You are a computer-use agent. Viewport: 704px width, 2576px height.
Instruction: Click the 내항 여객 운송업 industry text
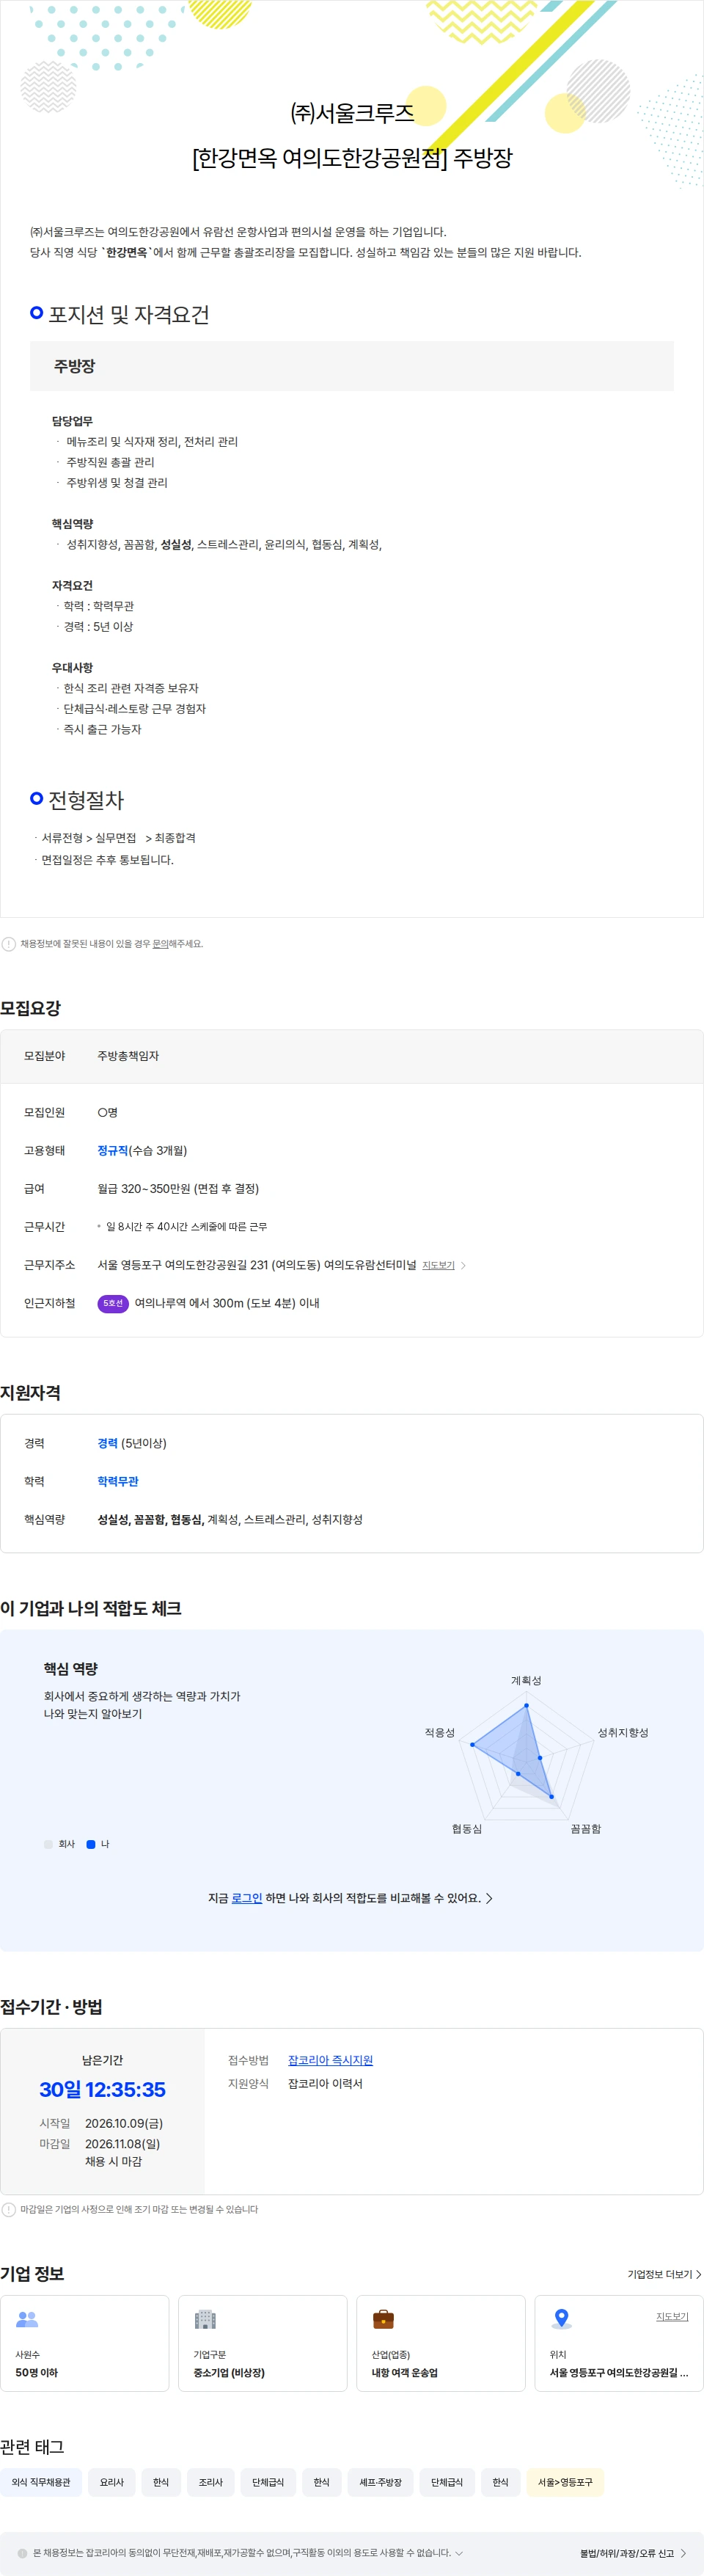click(x=405, y=2373)
